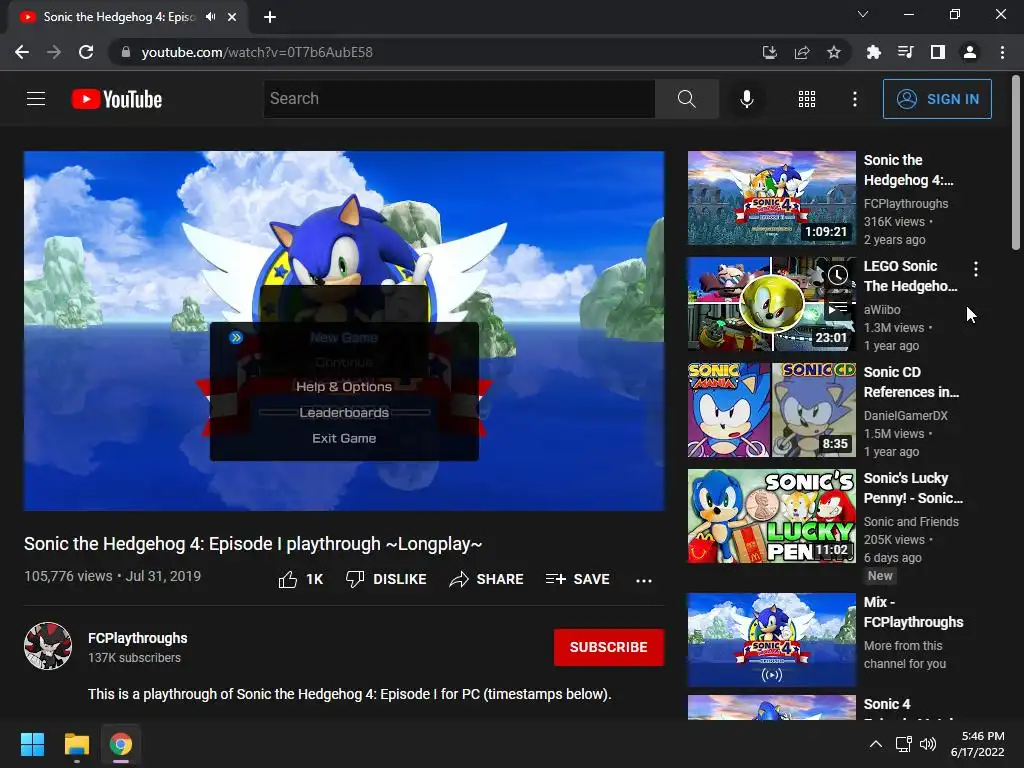Click Chrome taskbar icon
1024x768 pixels.
point(121,744)
